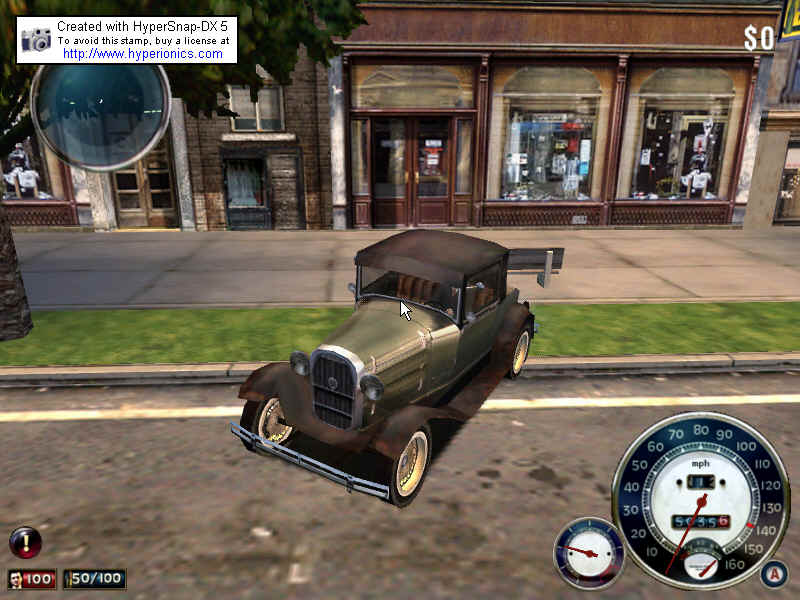The width and height of the screenshot is (800, 600).
Task: Click the odometer reading on the speedometer
Action: (x=701, y=522)
